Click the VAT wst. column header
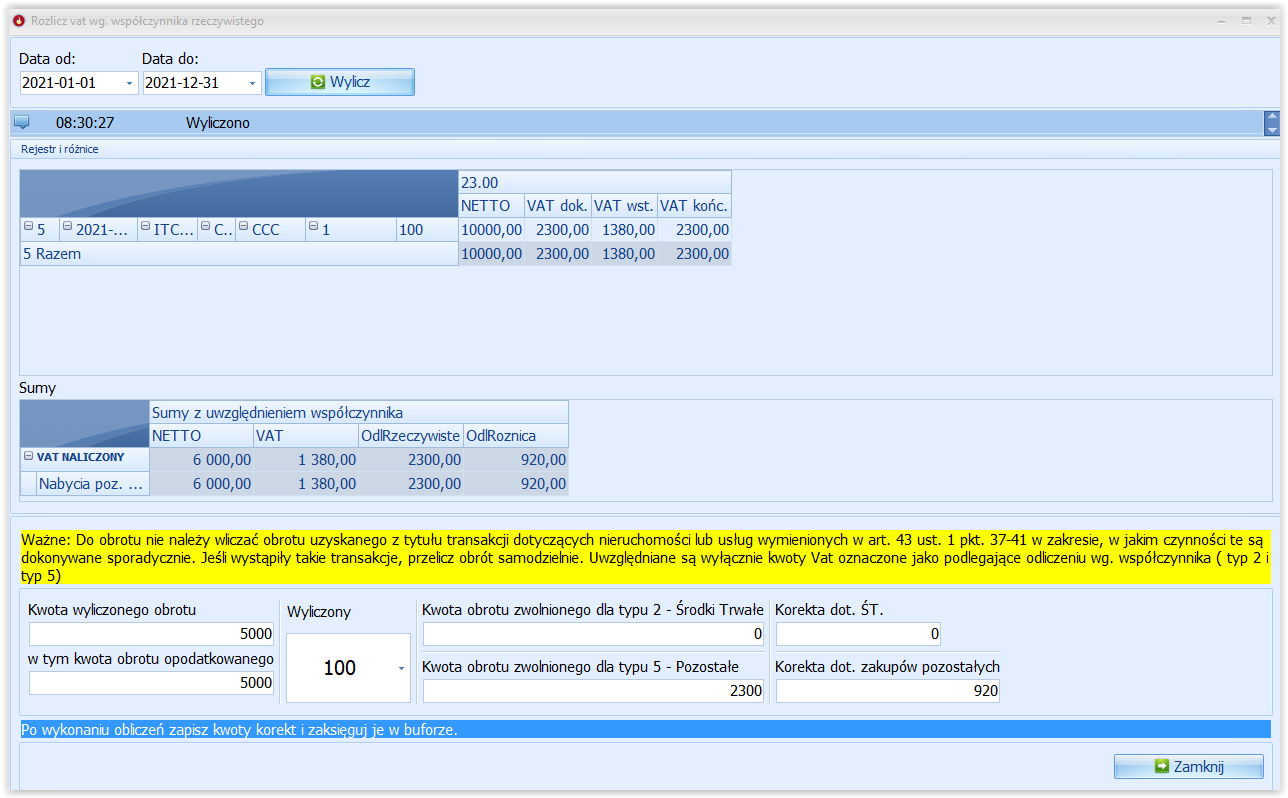 point(624,206)
